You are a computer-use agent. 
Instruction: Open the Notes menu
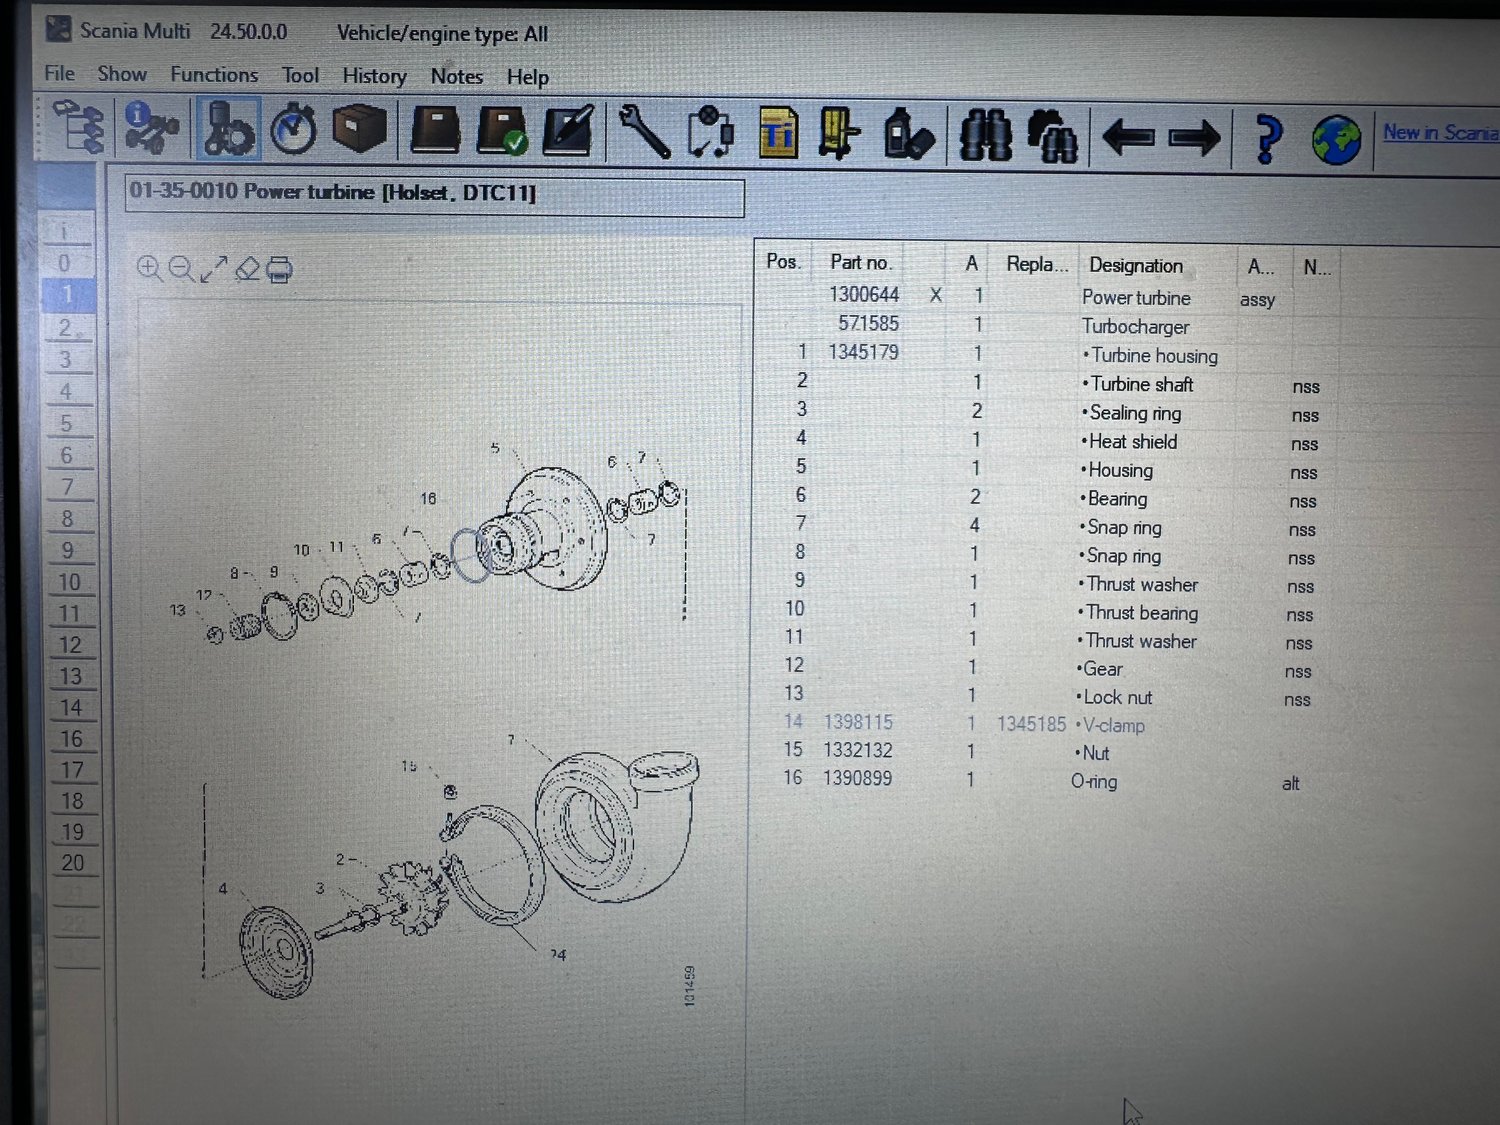(457, 76)
